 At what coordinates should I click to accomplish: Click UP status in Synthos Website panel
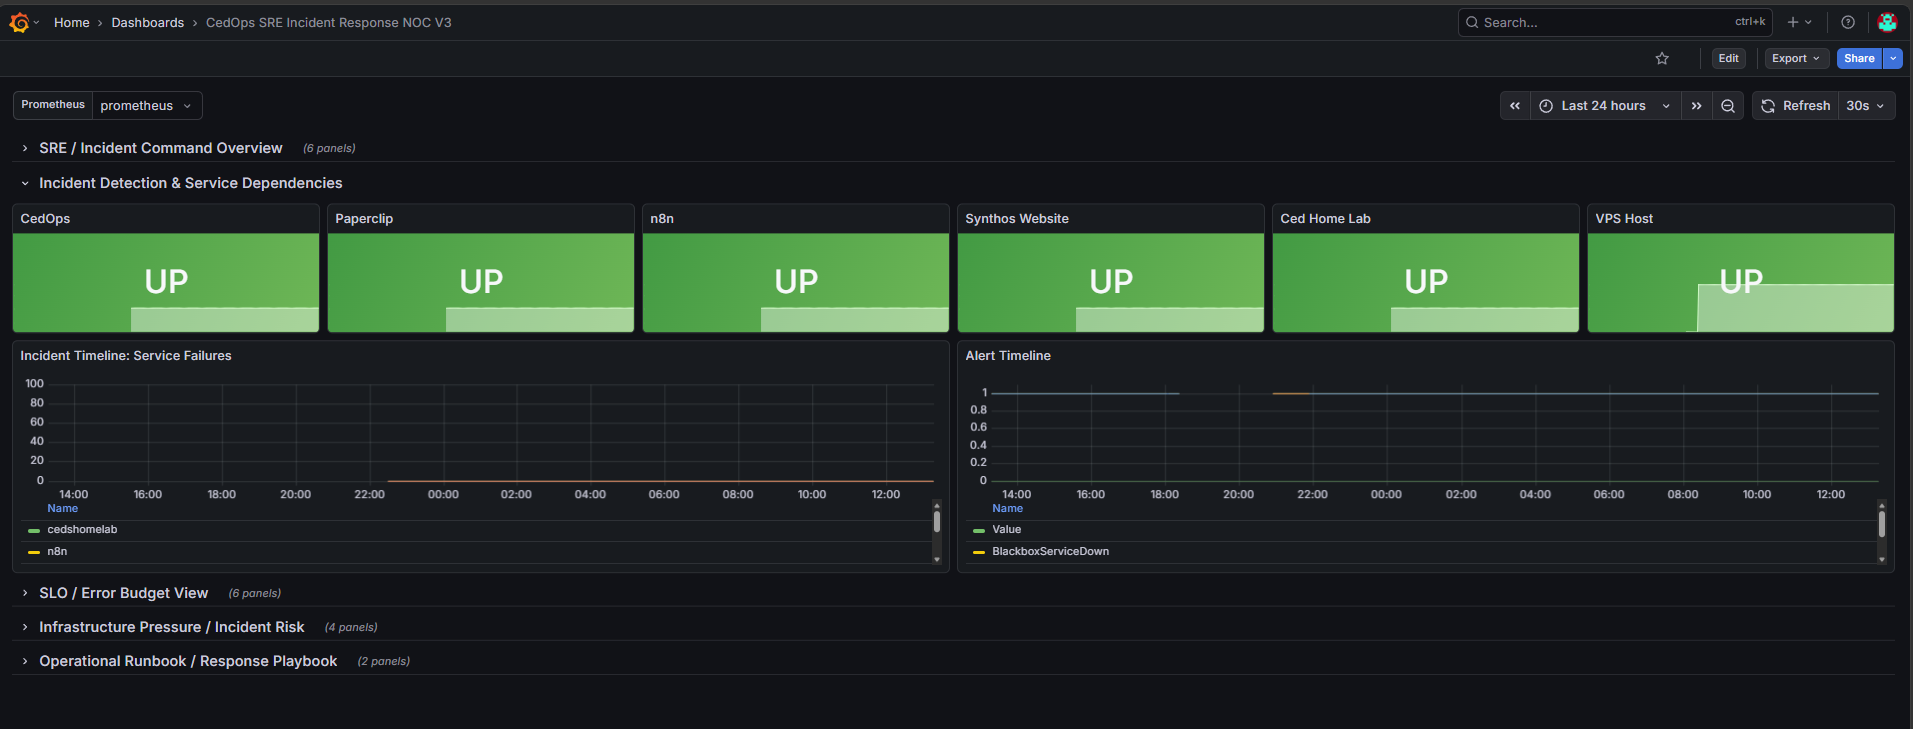point(1111,282)
